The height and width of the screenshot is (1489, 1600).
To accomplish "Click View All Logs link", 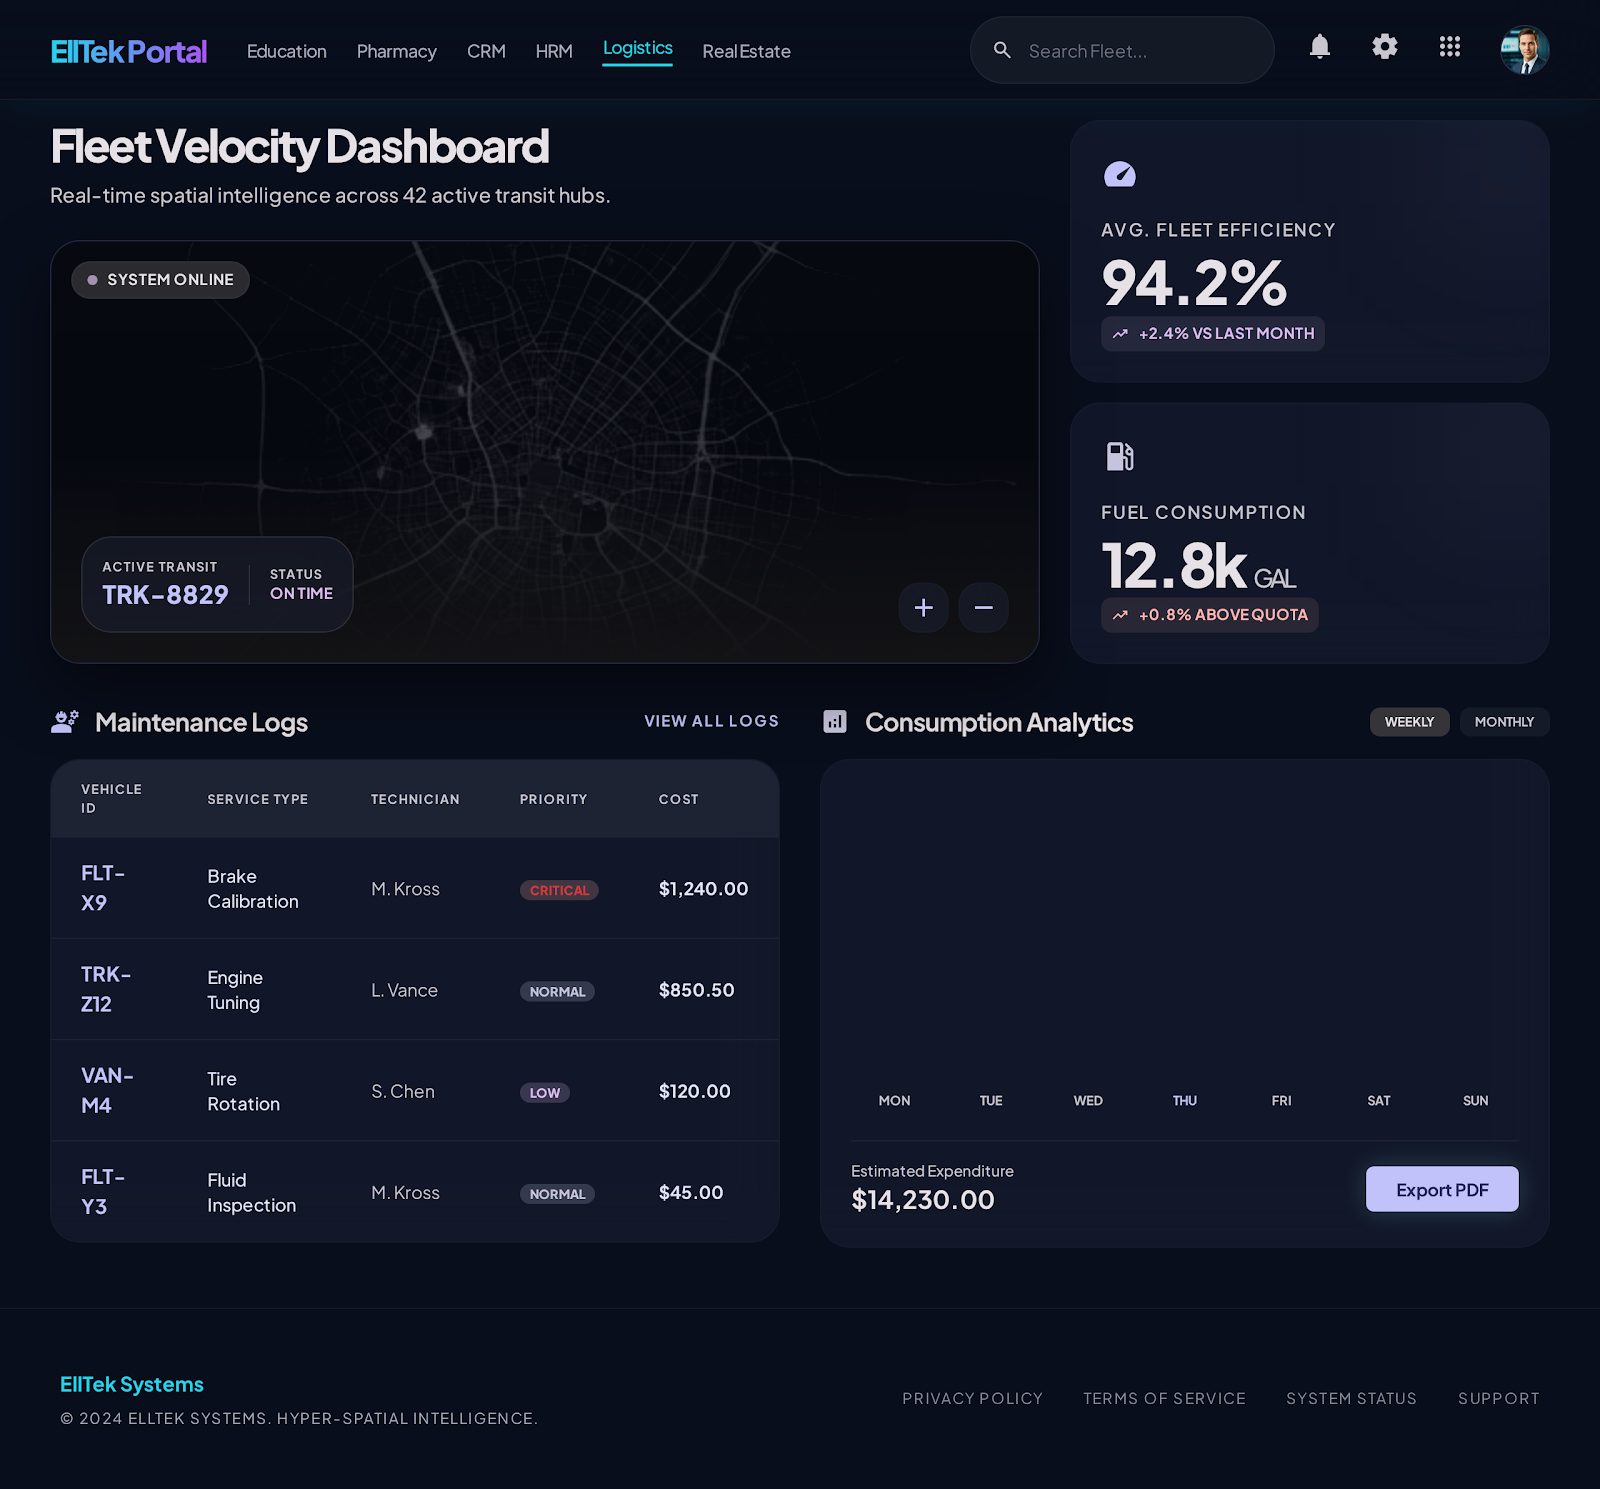I will [711, 721].
